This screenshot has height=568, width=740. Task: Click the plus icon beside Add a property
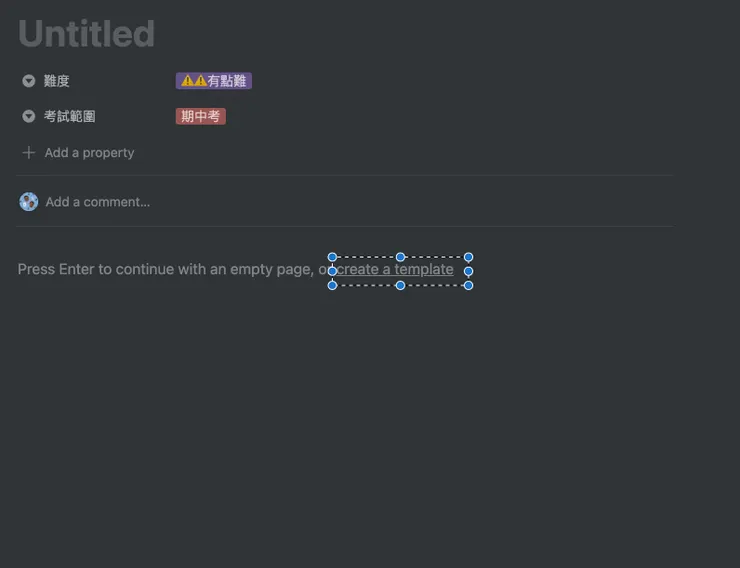[29, 153]
